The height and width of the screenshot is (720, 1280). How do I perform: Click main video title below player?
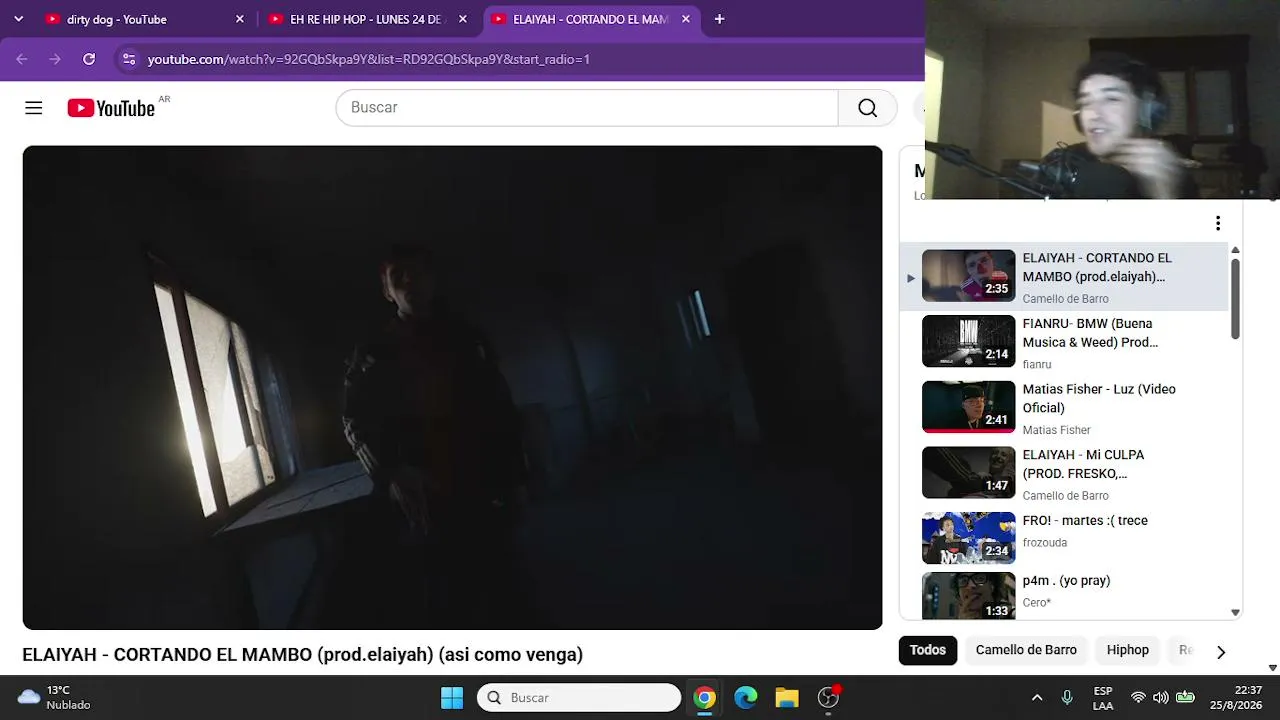302,655
